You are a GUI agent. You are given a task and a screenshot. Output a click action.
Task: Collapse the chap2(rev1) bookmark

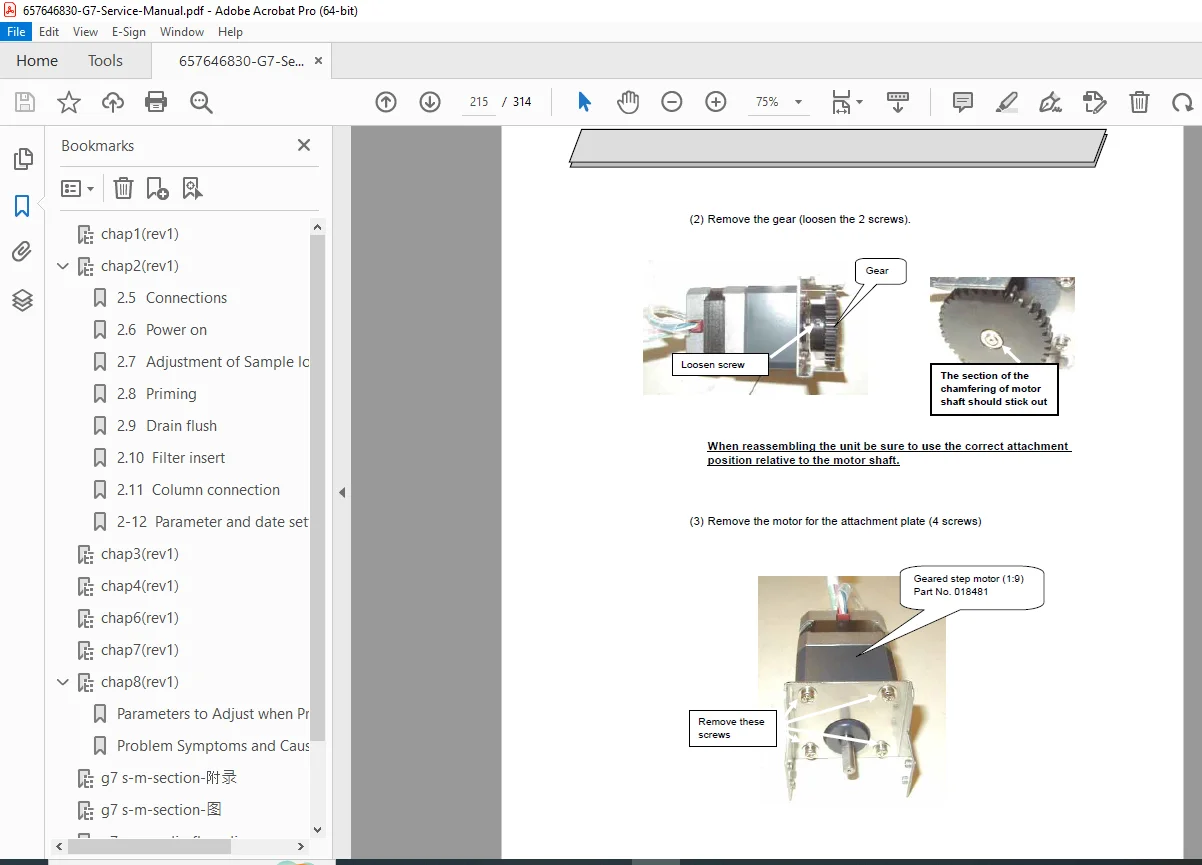63,266
